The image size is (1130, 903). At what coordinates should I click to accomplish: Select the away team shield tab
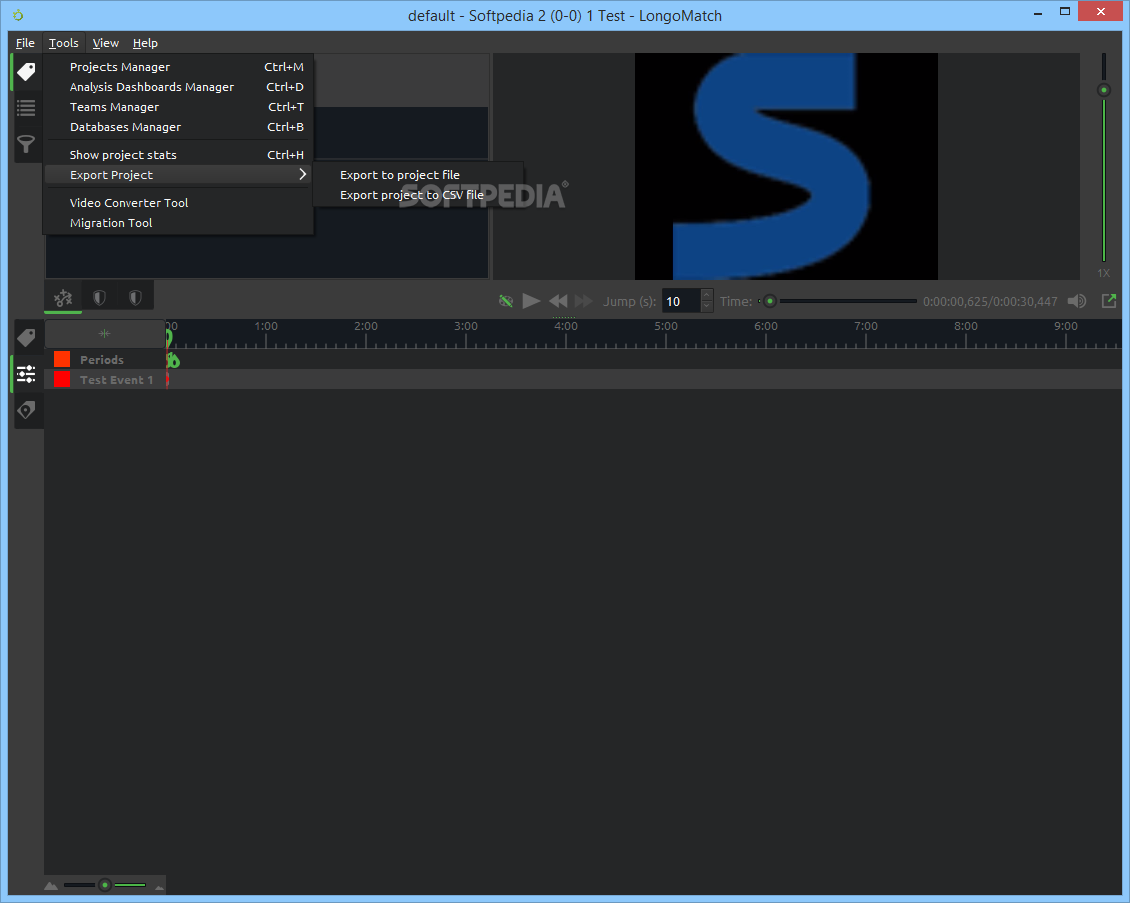(135, 298)
